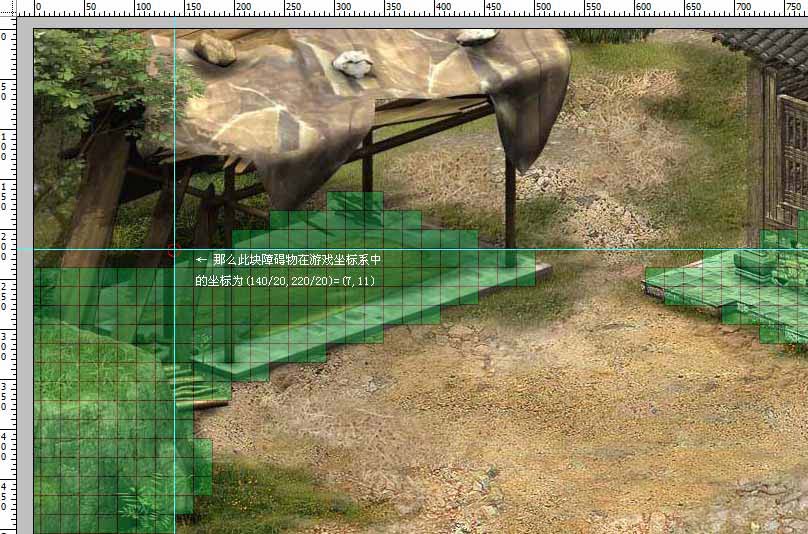
Task: Click the 250 mark on horizontal ruler
Action: (293, 7)
